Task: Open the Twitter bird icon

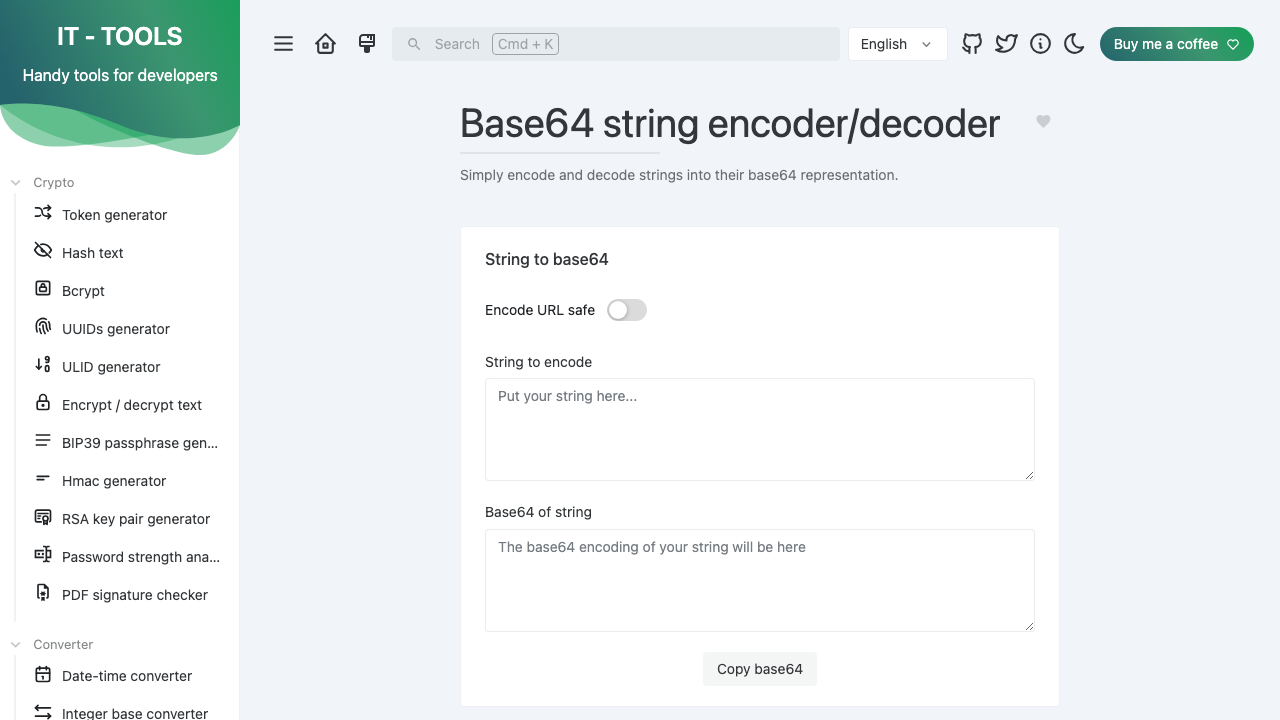Action: tap(1006, 44)
